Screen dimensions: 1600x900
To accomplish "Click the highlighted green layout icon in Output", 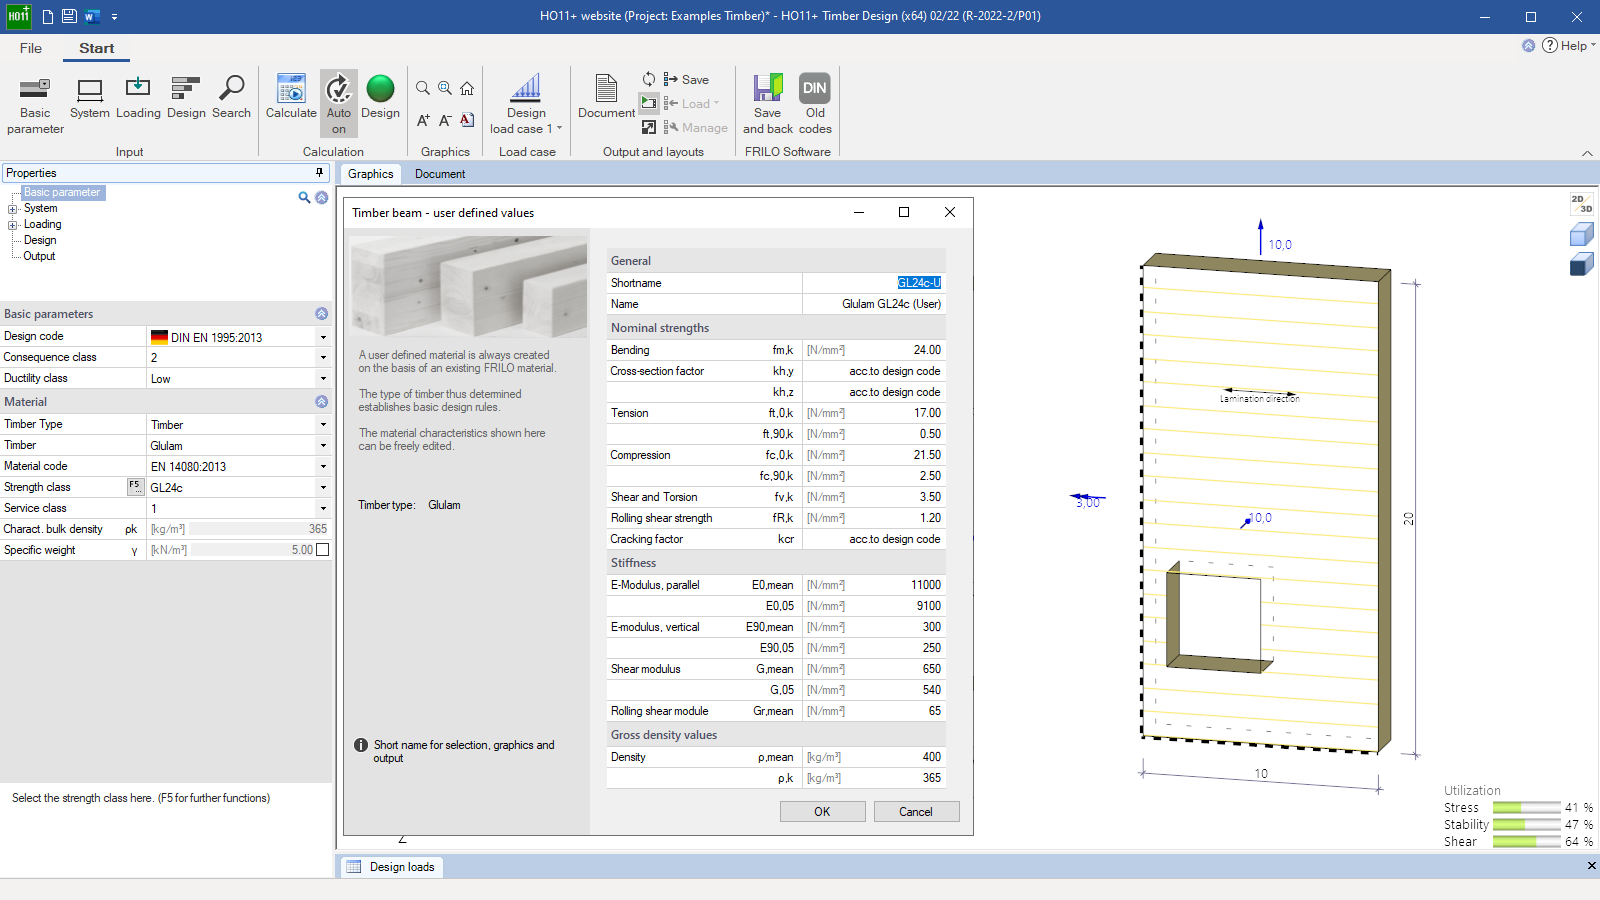I will point(649,102).
